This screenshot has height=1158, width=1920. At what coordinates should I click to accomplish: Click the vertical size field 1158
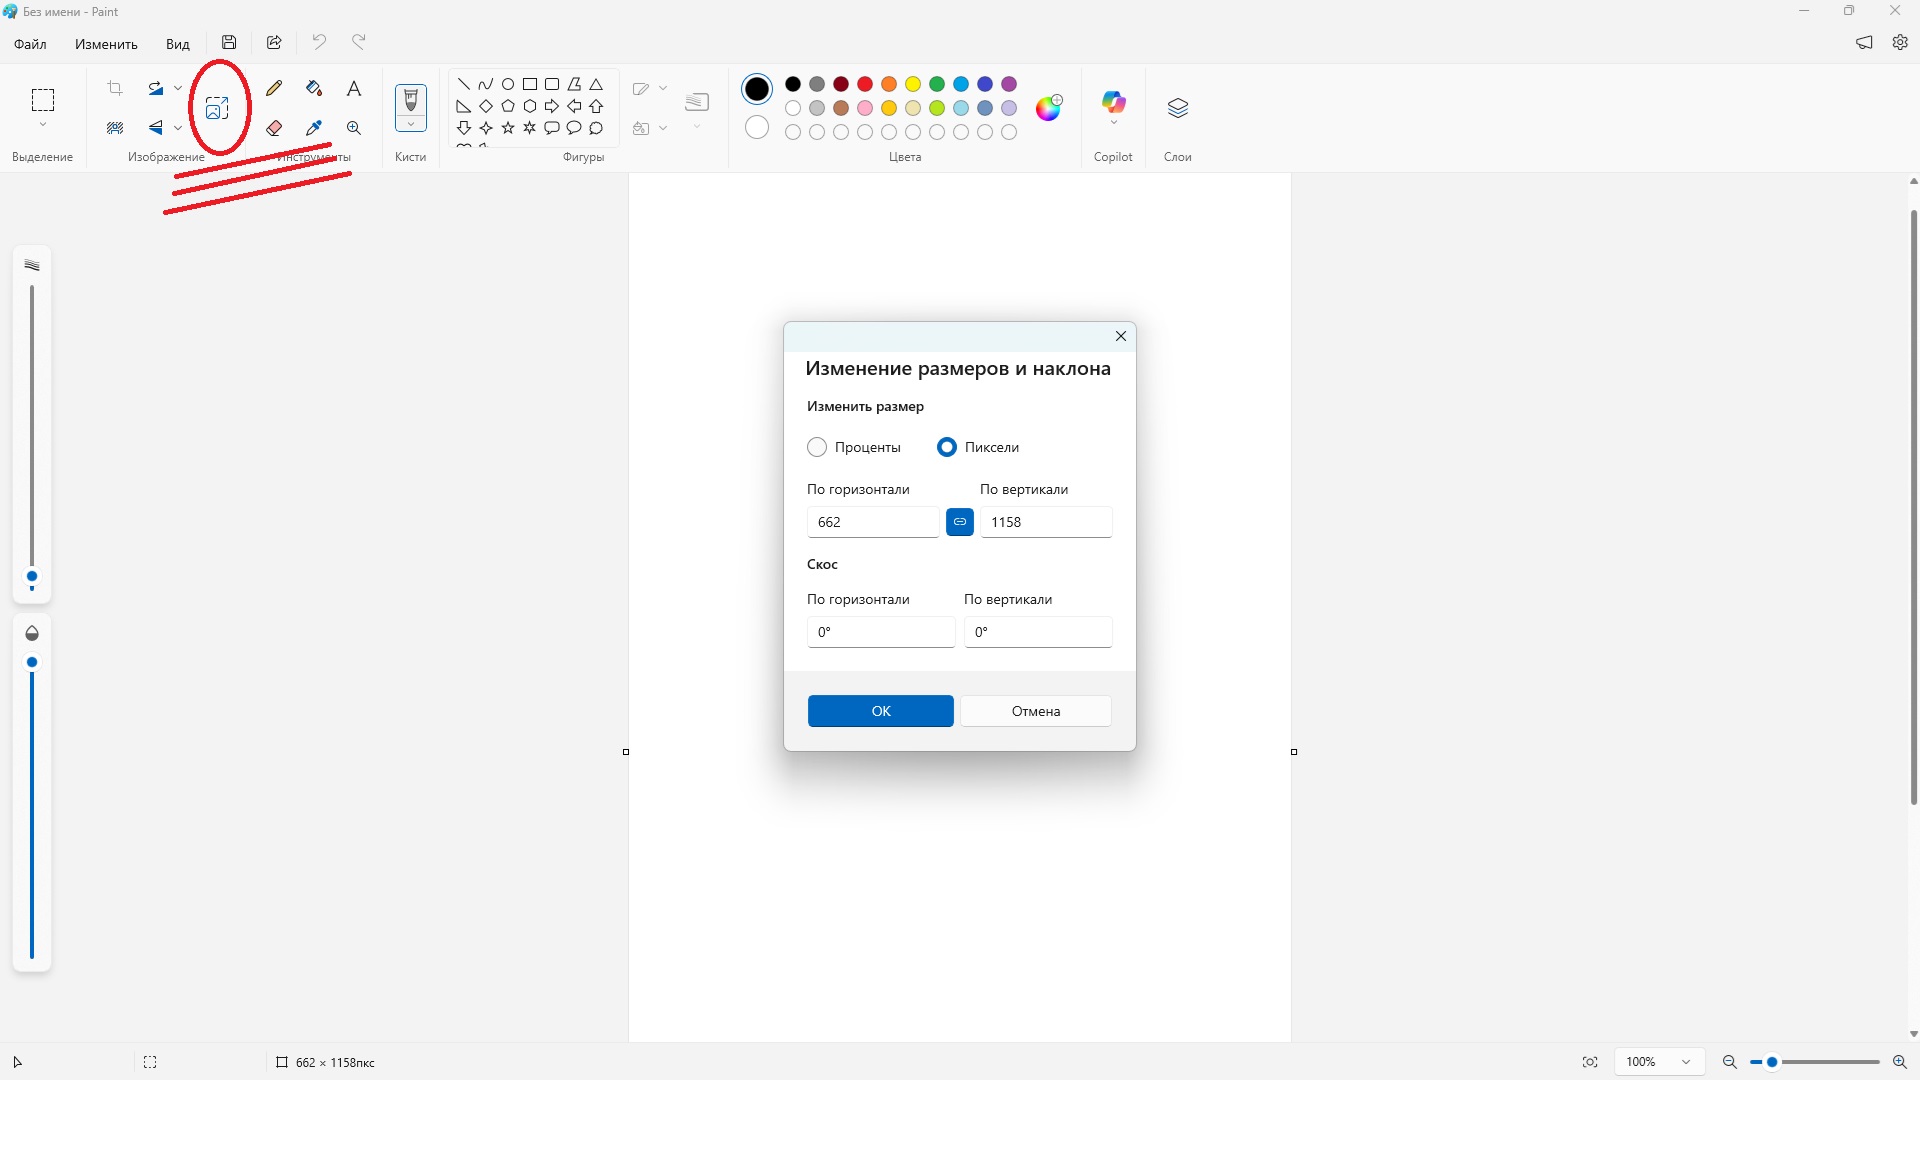1046,522
